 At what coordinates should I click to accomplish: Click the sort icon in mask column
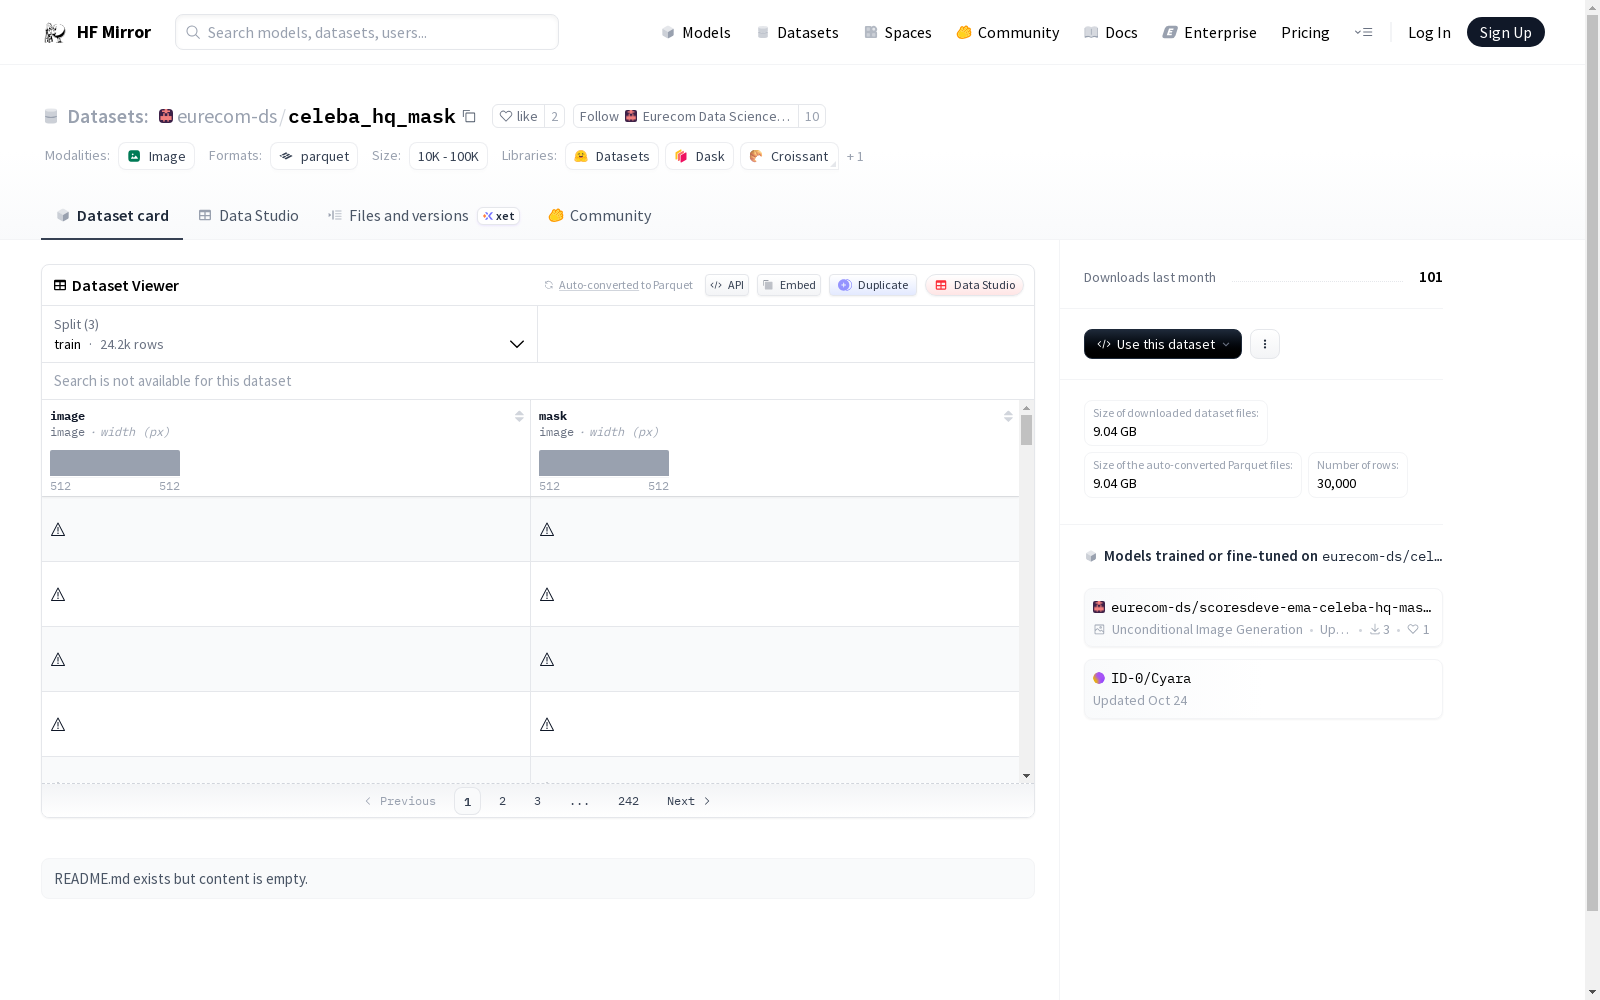point(1008,416)
